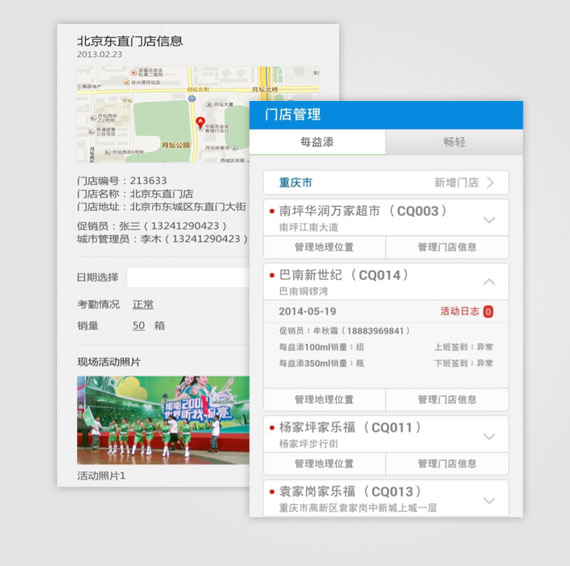
Task: Click the 门店名称：北京东直门店 line
Action: point(135,194)
